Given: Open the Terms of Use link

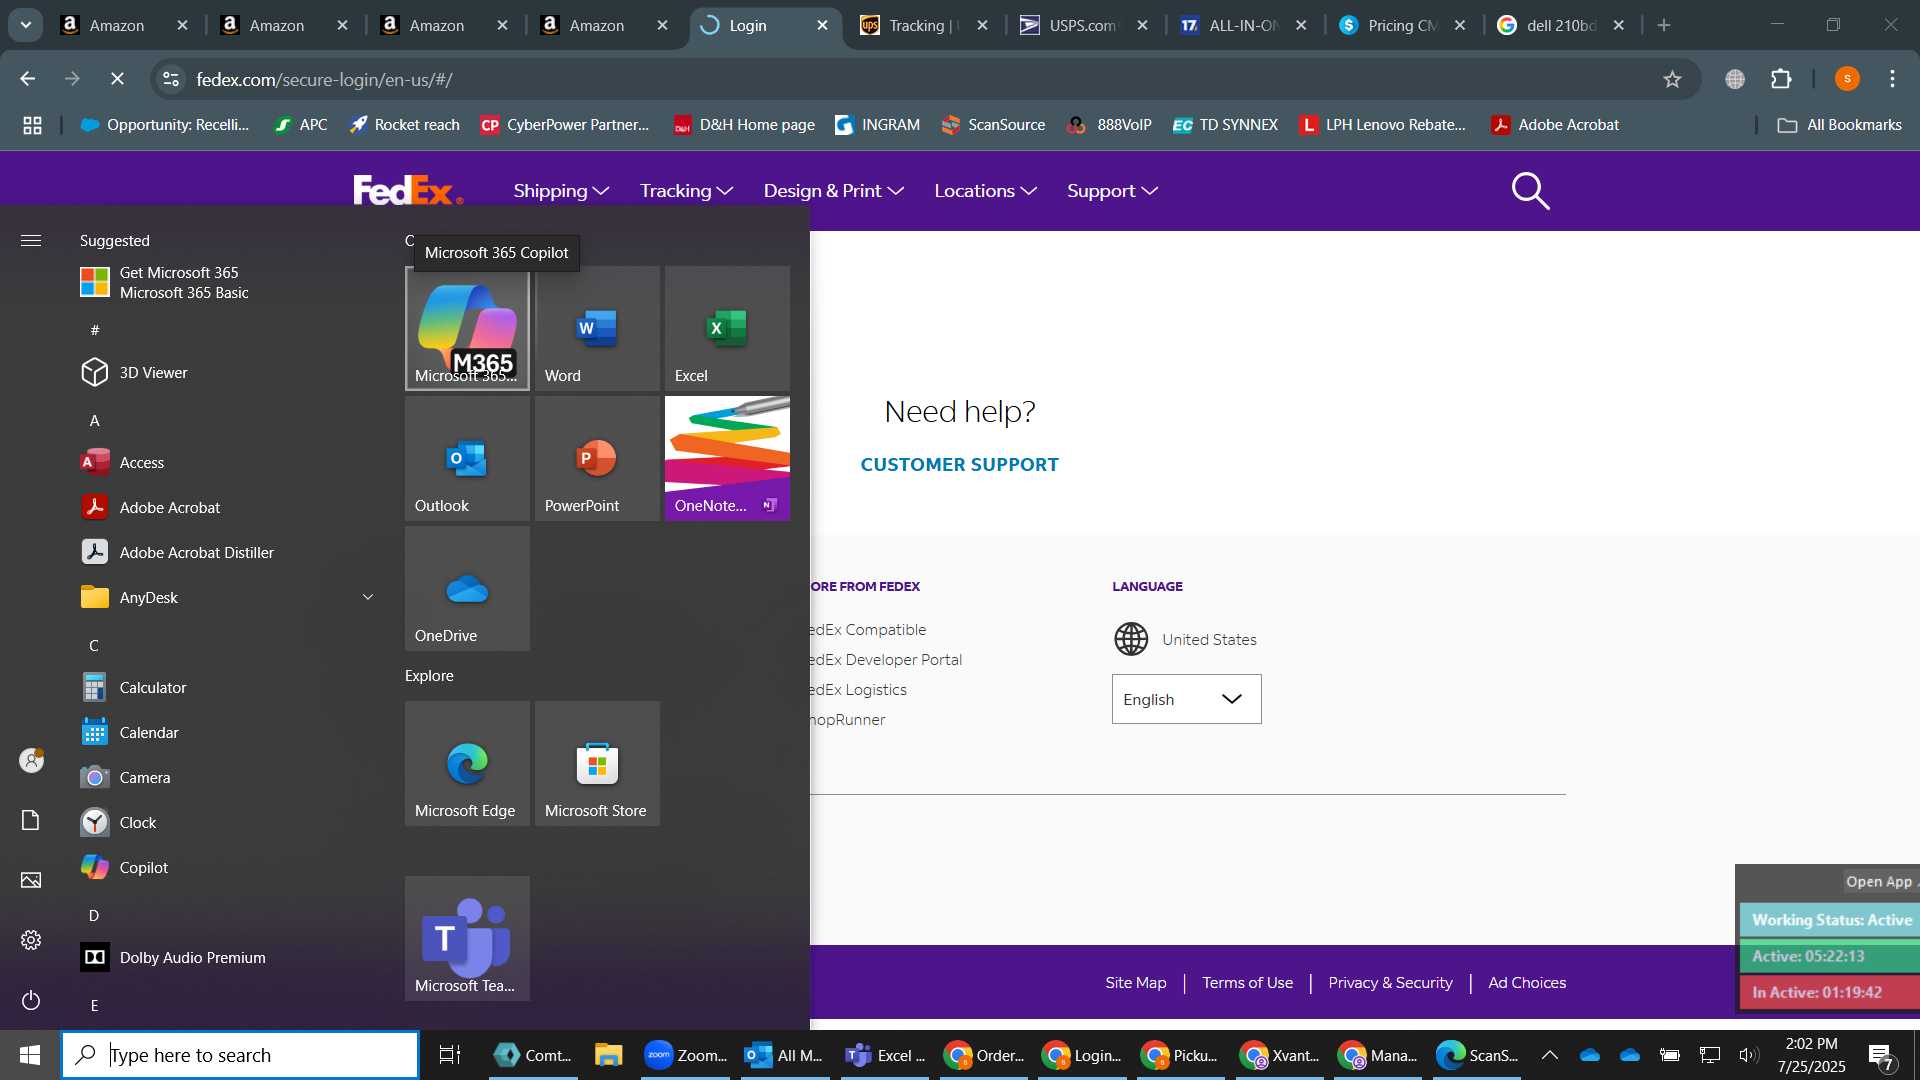Looking at the screenshot, I should pos(1247,983).
